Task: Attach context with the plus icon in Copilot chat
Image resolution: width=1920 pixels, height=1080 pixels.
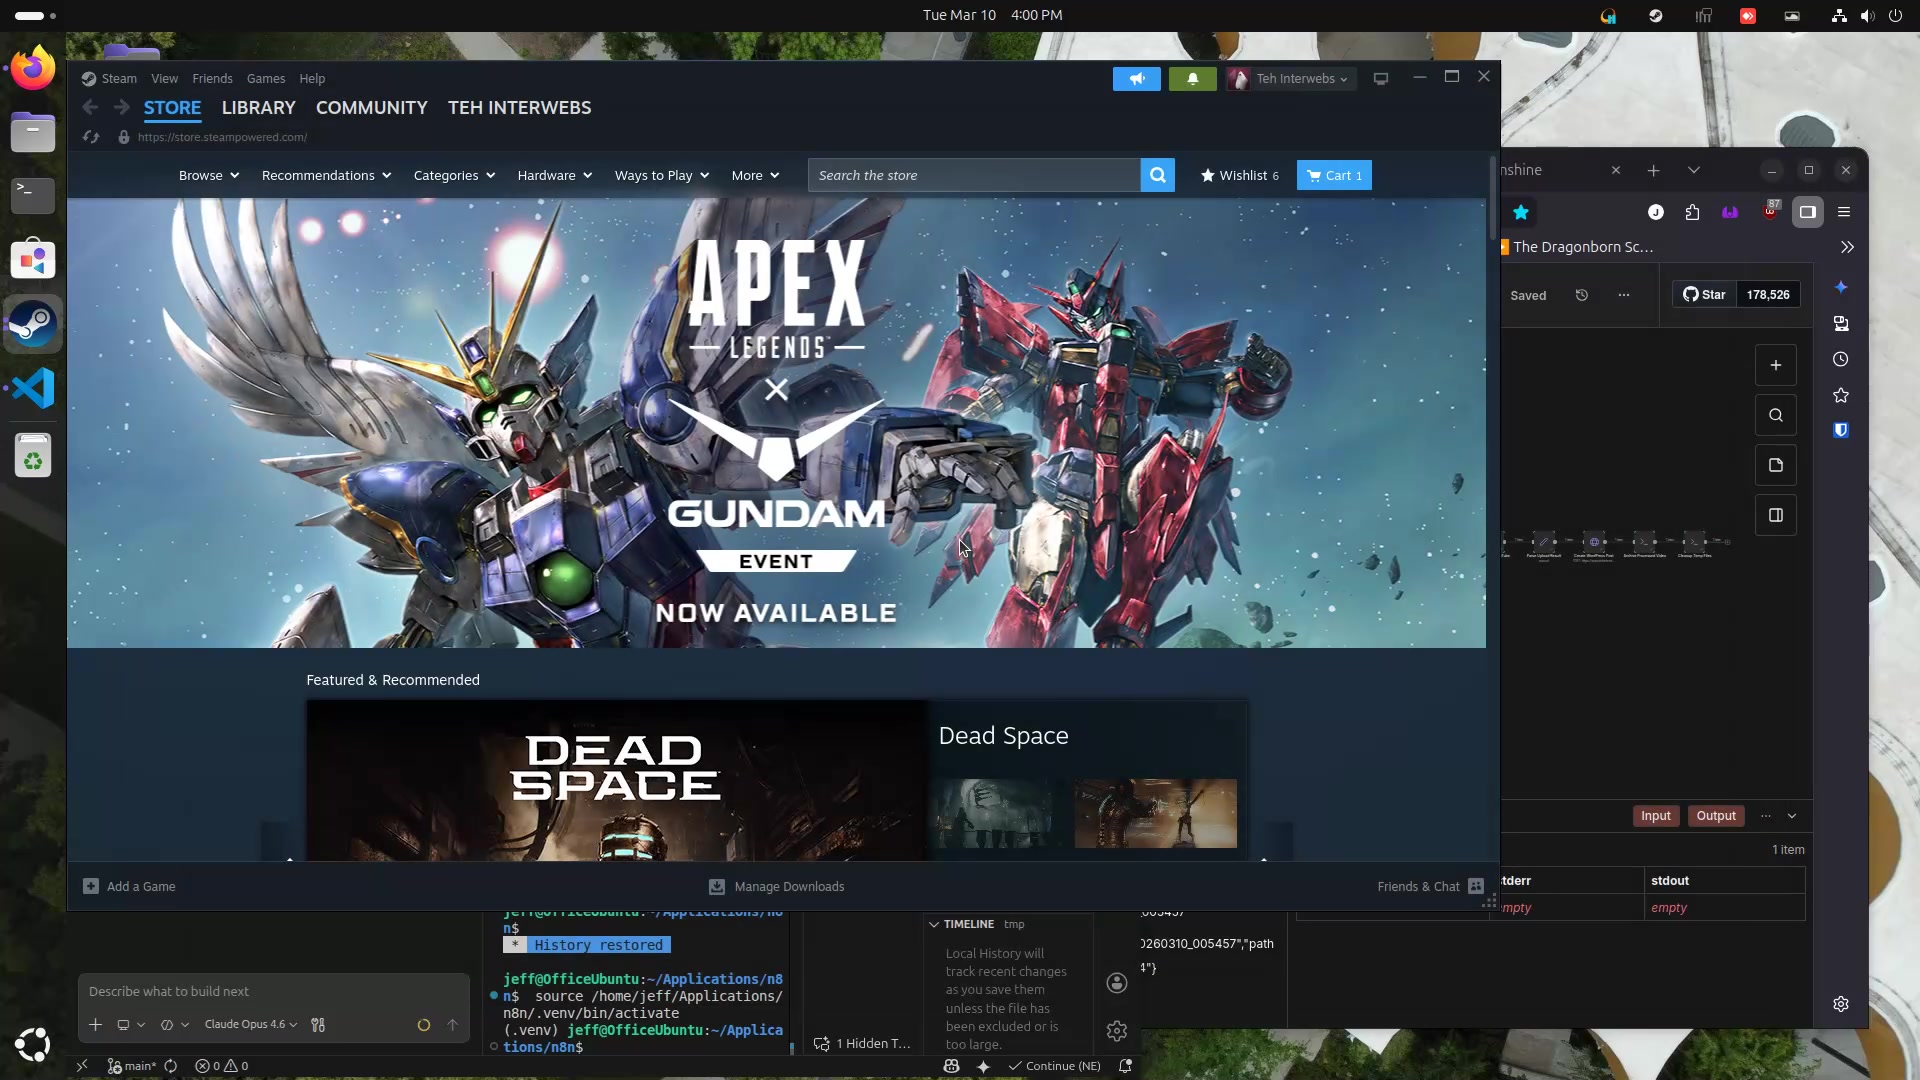Action: (x=95, y=1024)
